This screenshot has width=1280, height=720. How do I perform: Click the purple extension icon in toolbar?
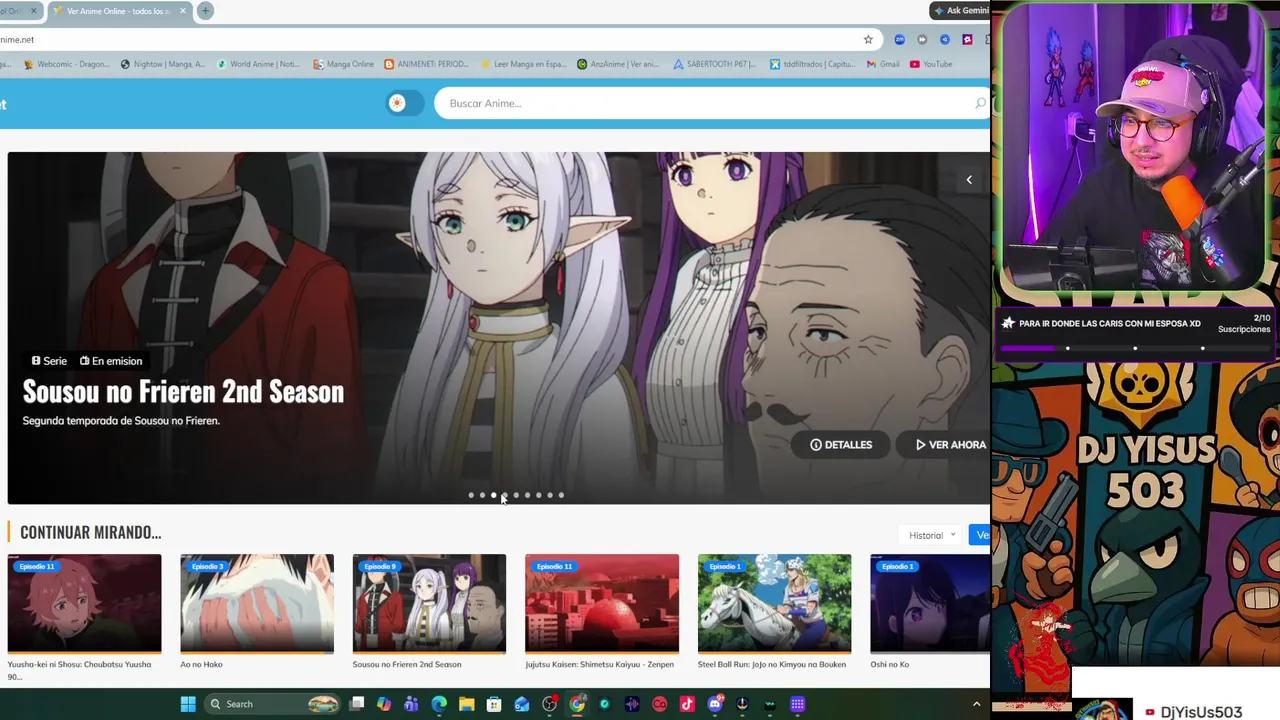pyautogui.click(x=967, y=40)
